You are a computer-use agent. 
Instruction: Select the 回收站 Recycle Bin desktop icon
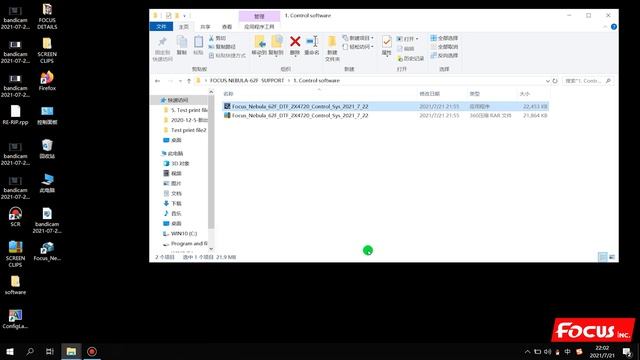point(47,149)
